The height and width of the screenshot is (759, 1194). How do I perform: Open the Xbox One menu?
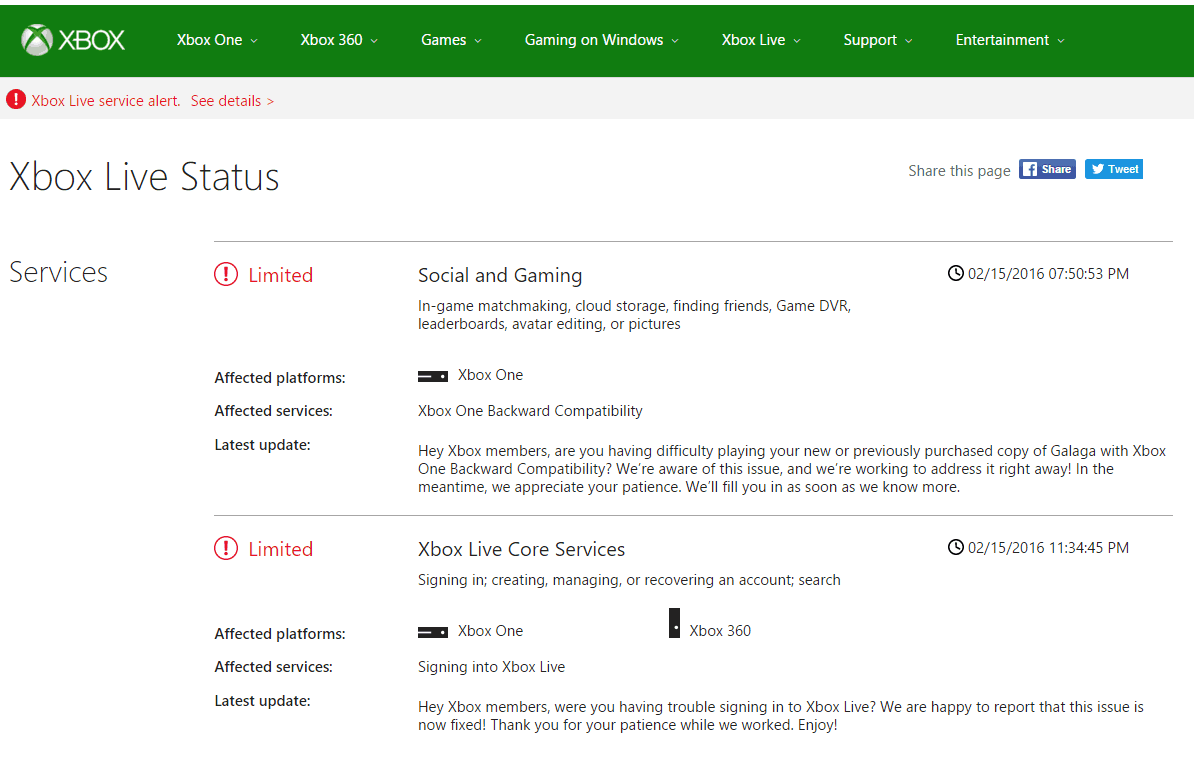217,40
